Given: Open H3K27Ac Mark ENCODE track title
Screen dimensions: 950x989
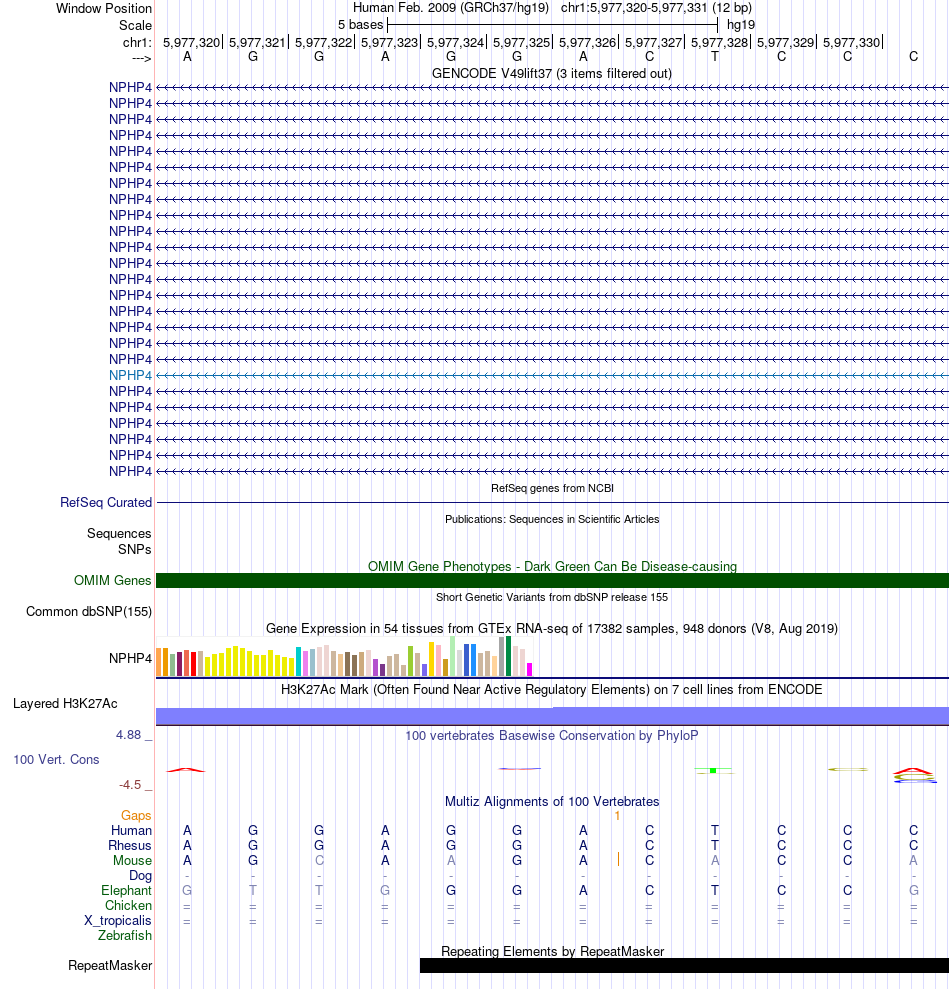Looking at the screenshot, I should (552, 689).
